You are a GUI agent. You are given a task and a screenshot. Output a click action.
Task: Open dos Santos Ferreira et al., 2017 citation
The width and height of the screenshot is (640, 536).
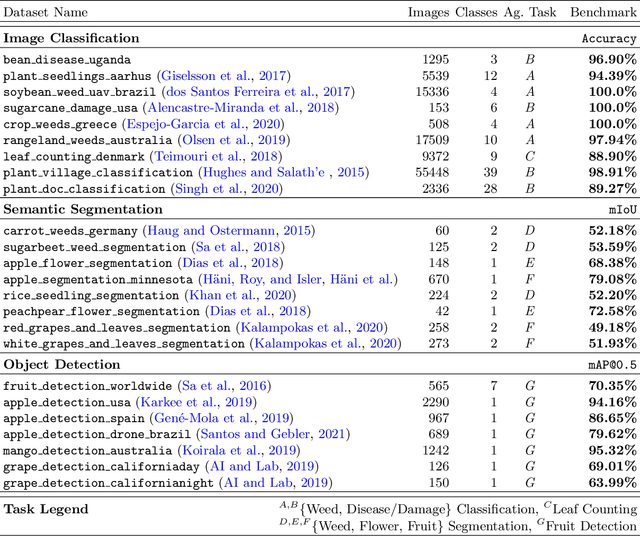tap(258, 92)
